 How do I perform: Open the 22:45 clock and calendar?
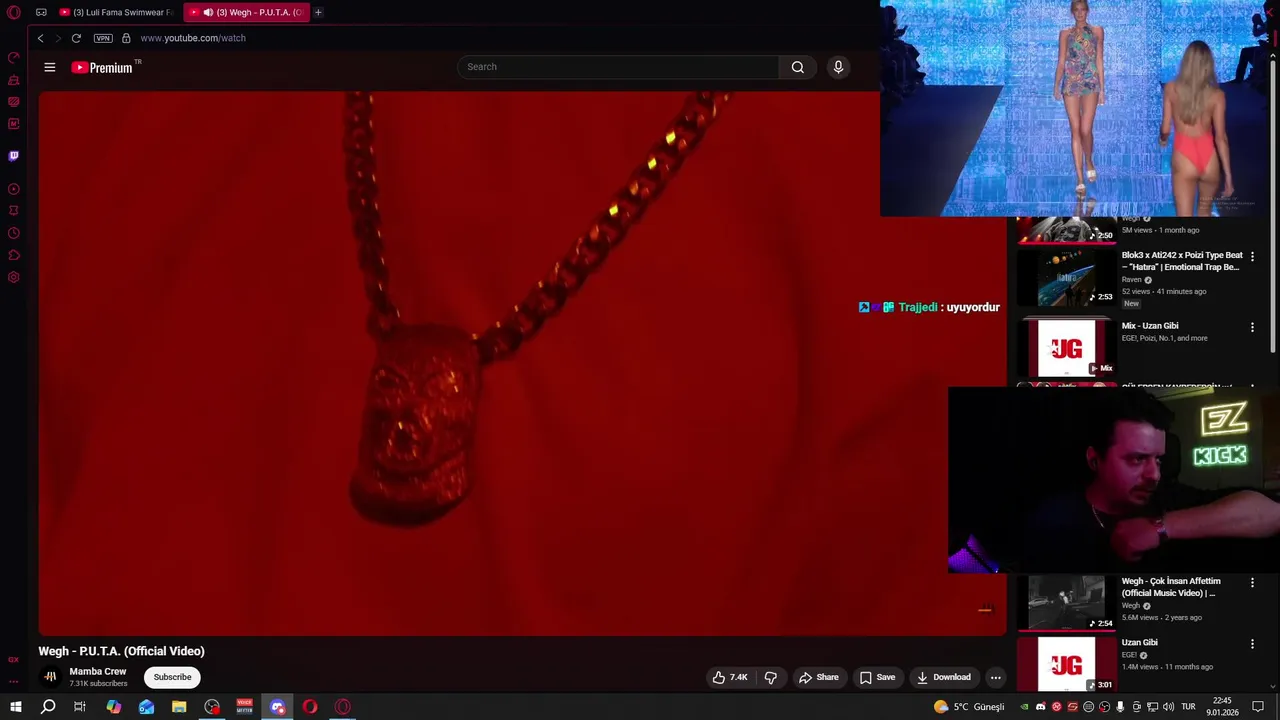tap(1222, 707)
